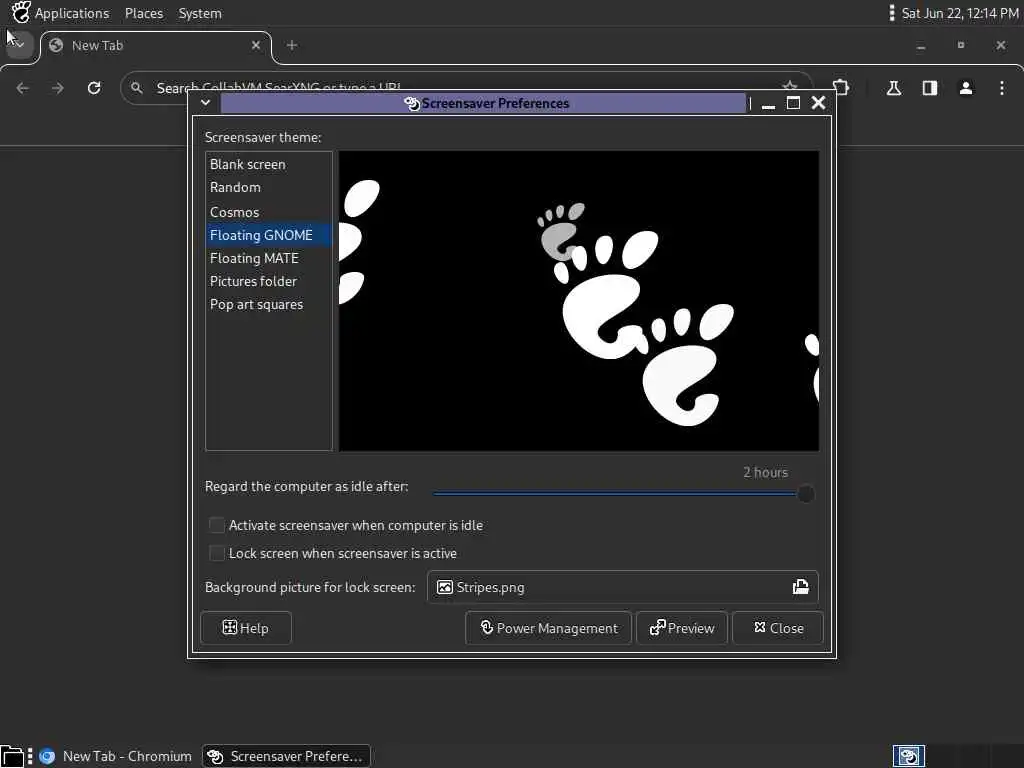Click the file browse icon beside Stripes.png
Viewport: 1024px width, 768px height.
point(801,587)
